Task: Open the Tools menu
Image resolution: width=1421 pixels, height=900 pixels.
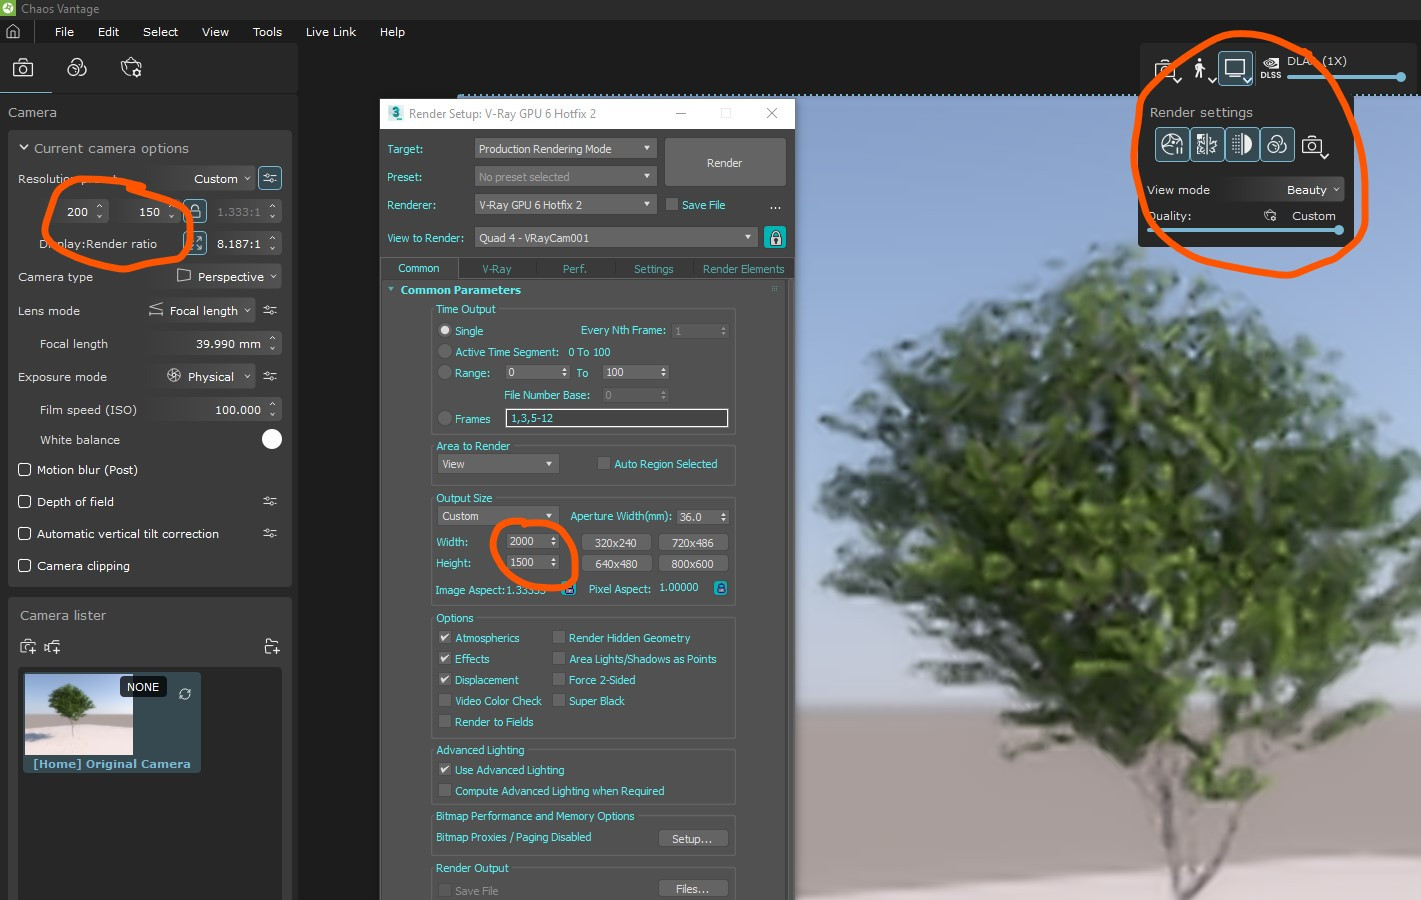Action: click(x=267, y=32)
